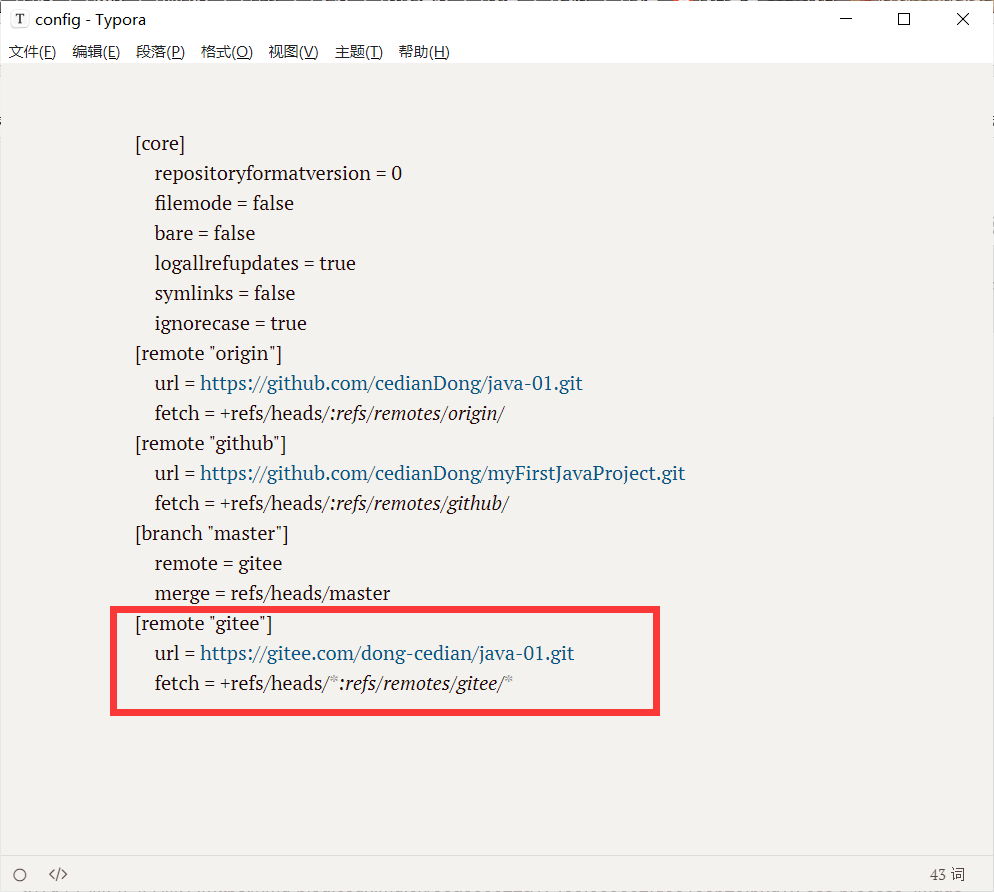The width and height of the screenshot is (994, 892).
Task: Toggle the sidebar circle icon in status bar
Action: pos(20,875)
